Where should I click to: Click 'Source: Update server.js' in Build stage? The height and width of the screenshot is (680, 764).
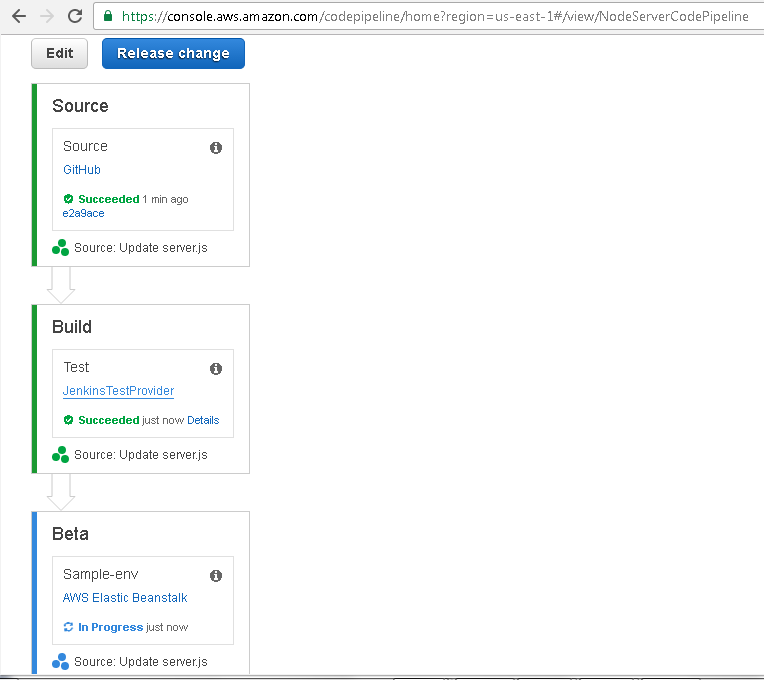click(x=141, y=455)
